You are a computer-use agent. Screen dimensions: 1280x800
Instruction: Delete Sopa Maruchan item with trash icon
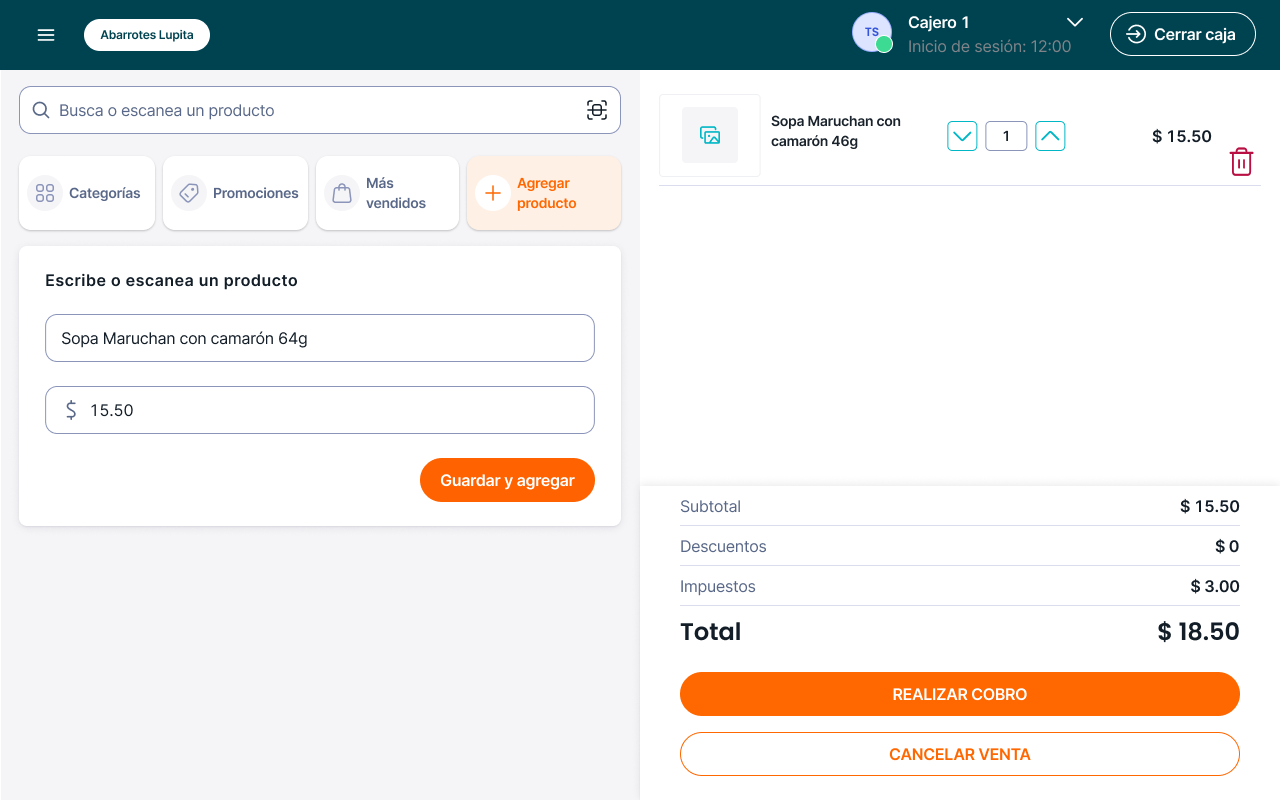(x=1241, y=162)
